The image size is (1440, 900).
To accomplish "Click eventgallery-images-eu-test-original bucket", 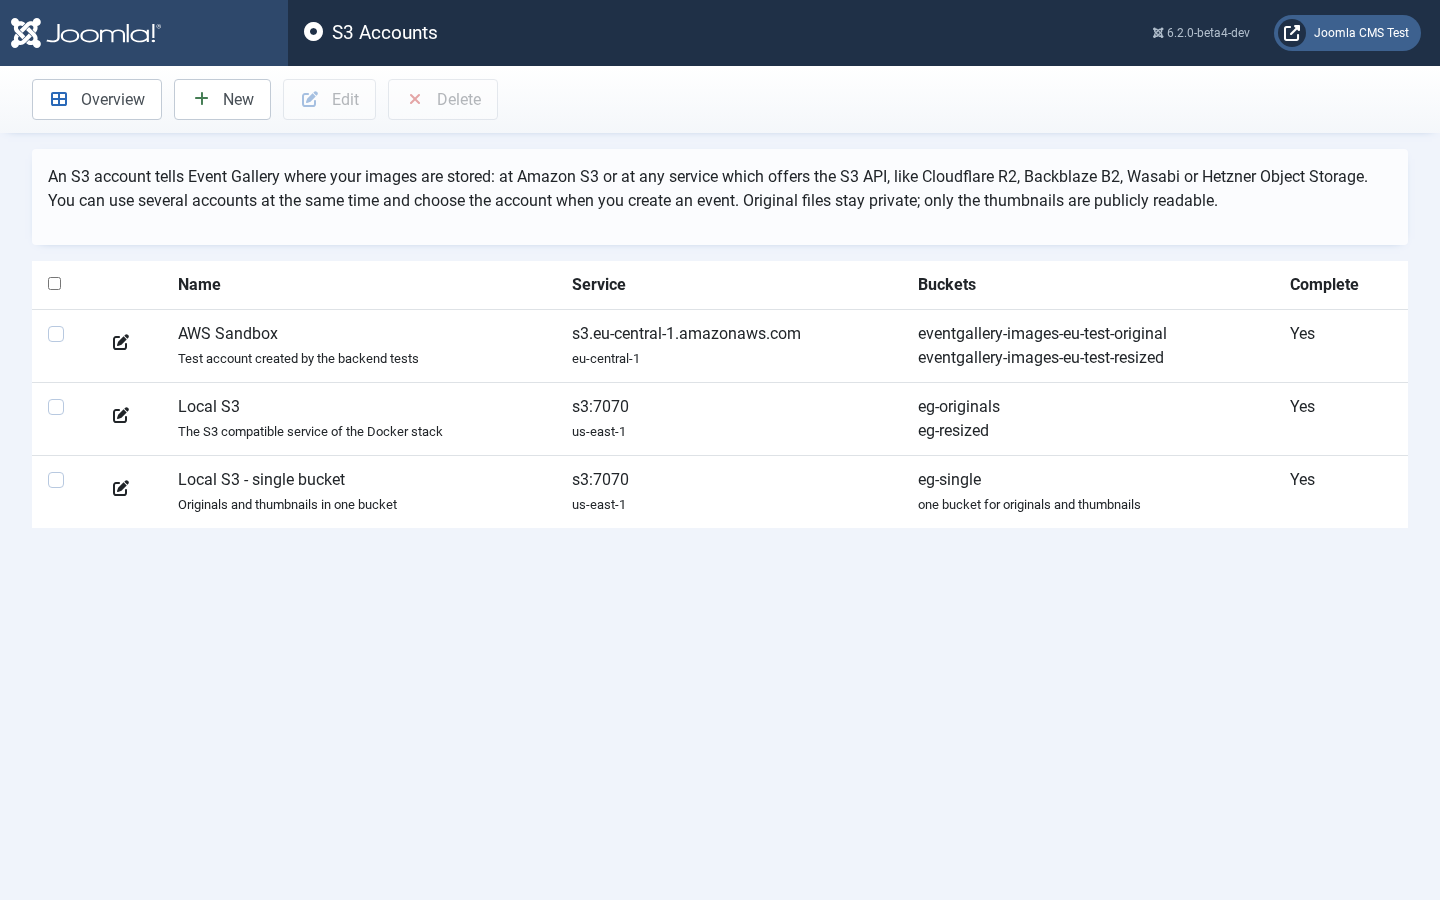I will 1042,333.
